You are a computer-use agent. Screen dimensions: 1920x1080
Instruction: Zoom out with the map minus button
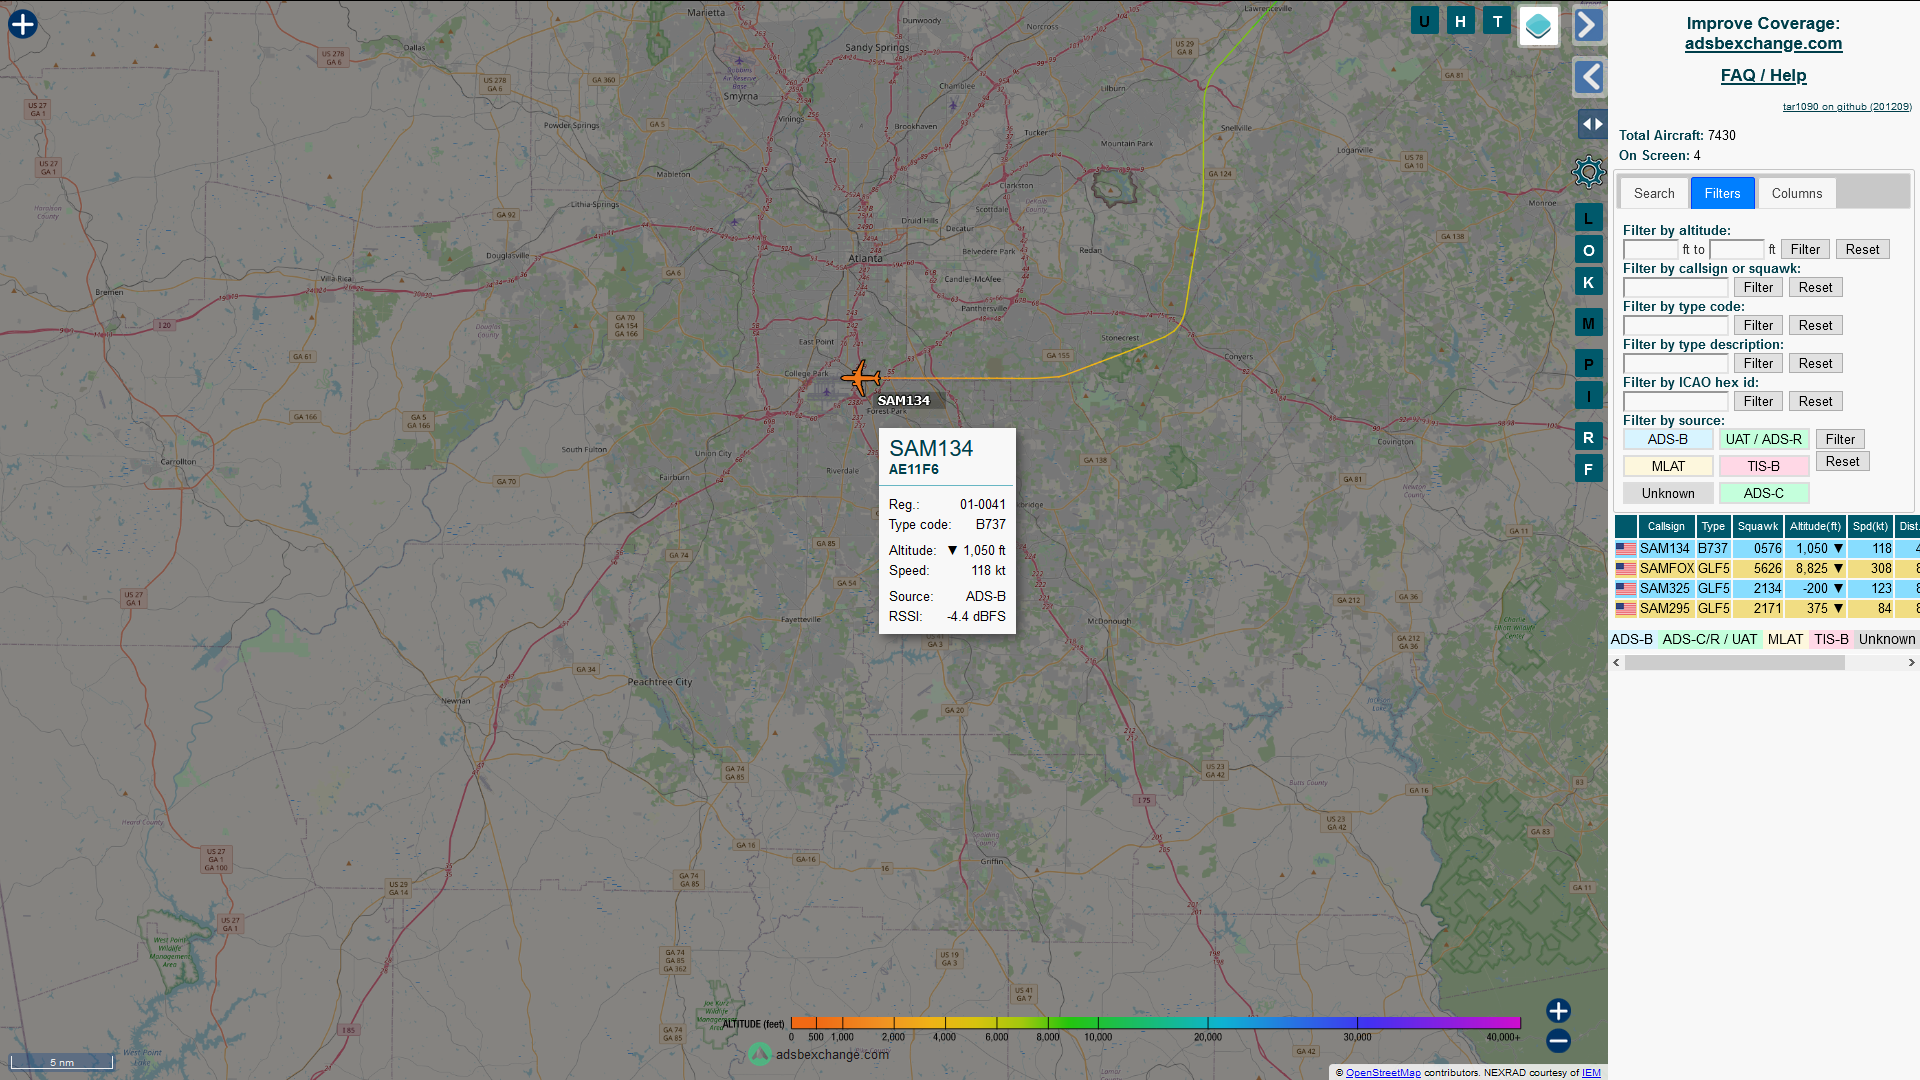[x=1558, y=1041]
